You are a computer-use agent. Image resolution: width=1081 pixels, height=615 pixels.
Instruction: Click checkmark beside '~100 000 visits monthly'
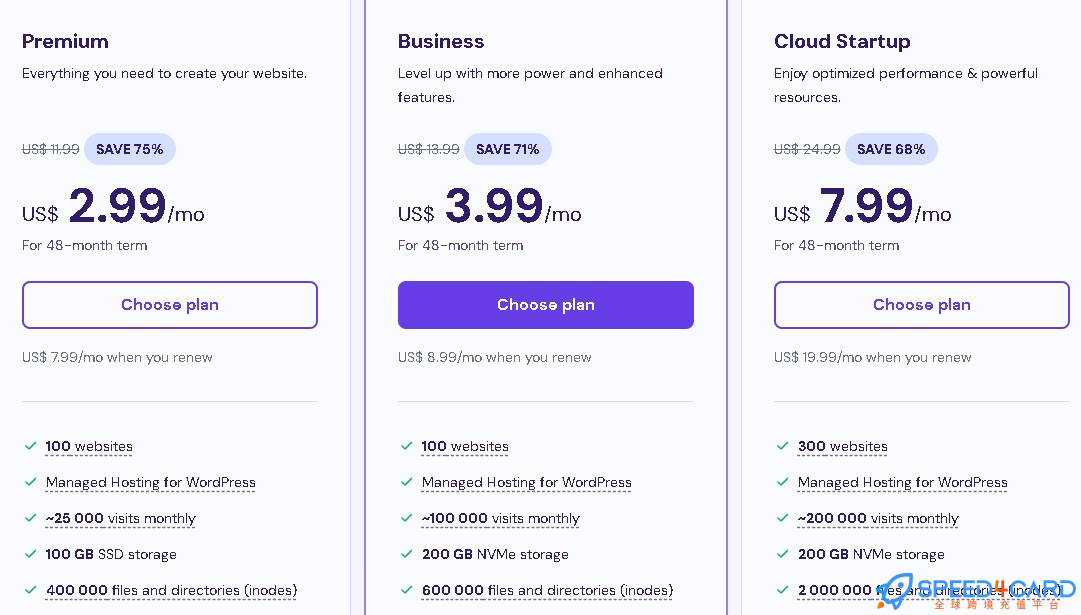click(406, 518)
